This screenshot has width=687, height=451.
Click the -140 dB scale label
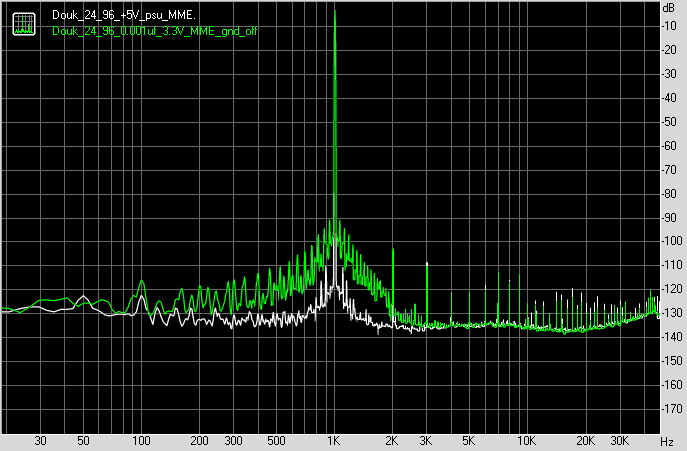(672, 337)
